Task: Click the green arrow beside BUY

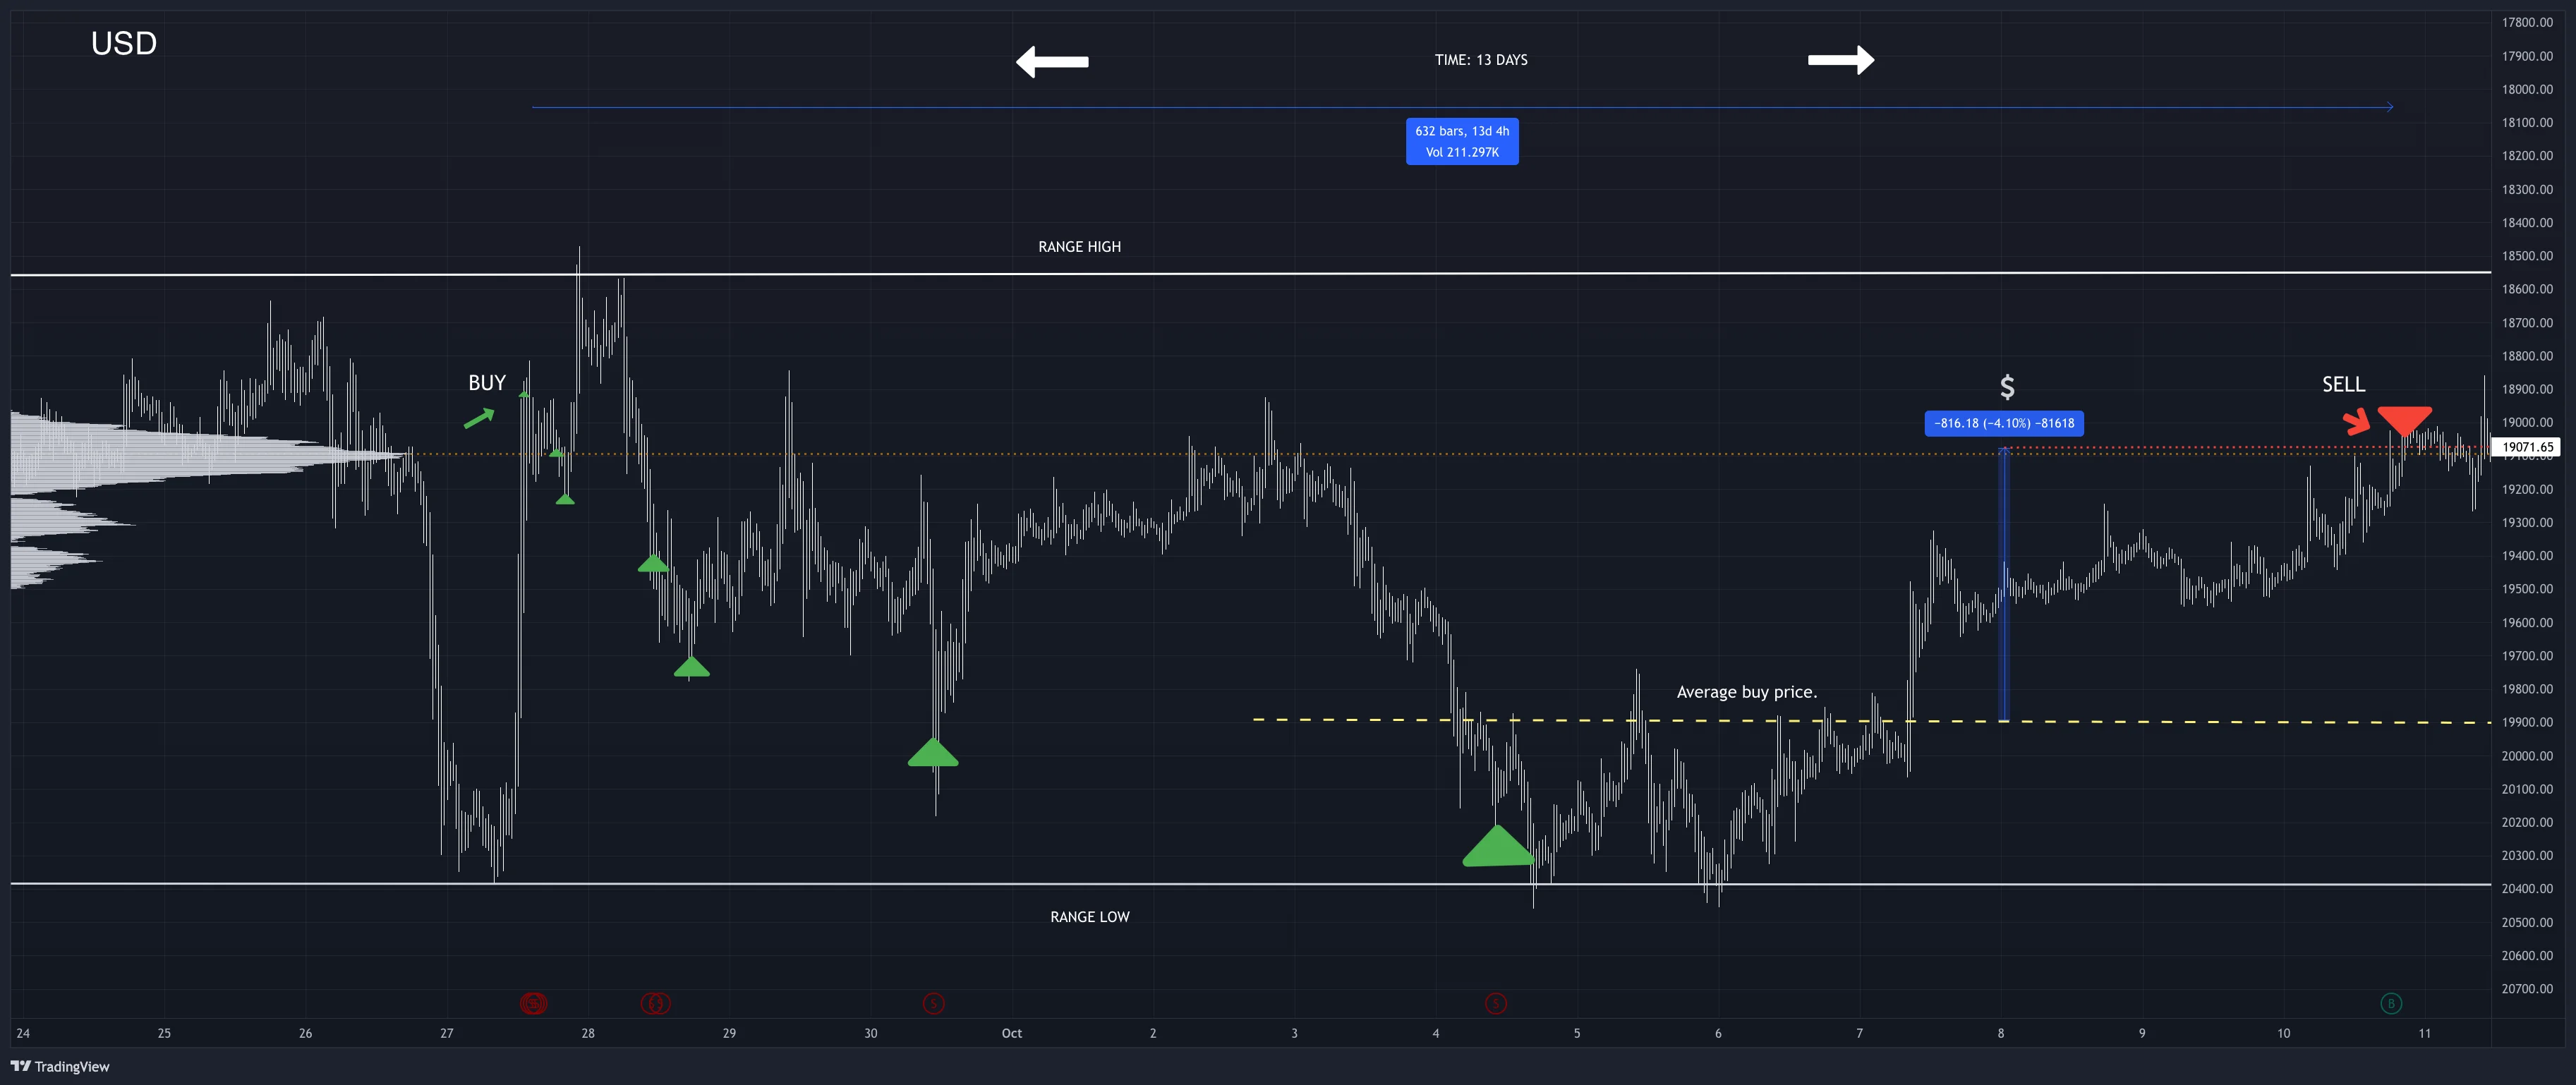Action: coord(479,417)
